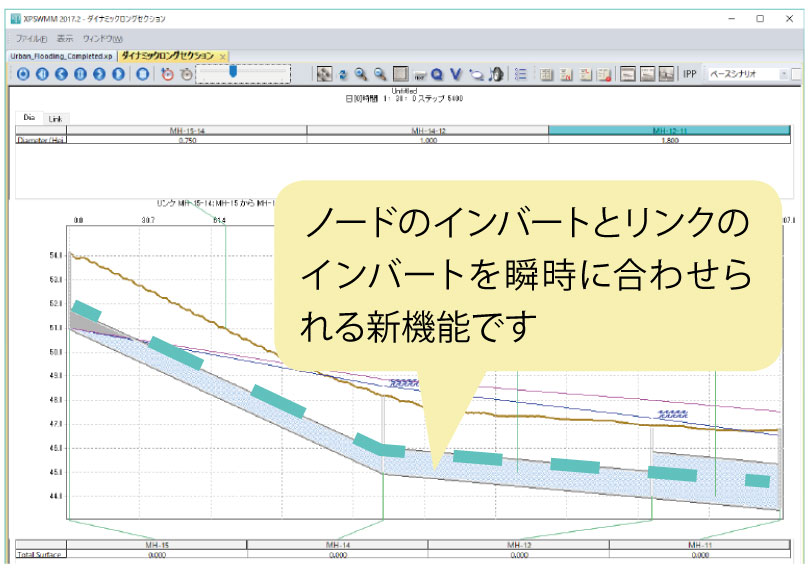Image resolution: width=809 pixels, height=569 pixels.
Task: Click the pan view icon
Action: (324, 74)
